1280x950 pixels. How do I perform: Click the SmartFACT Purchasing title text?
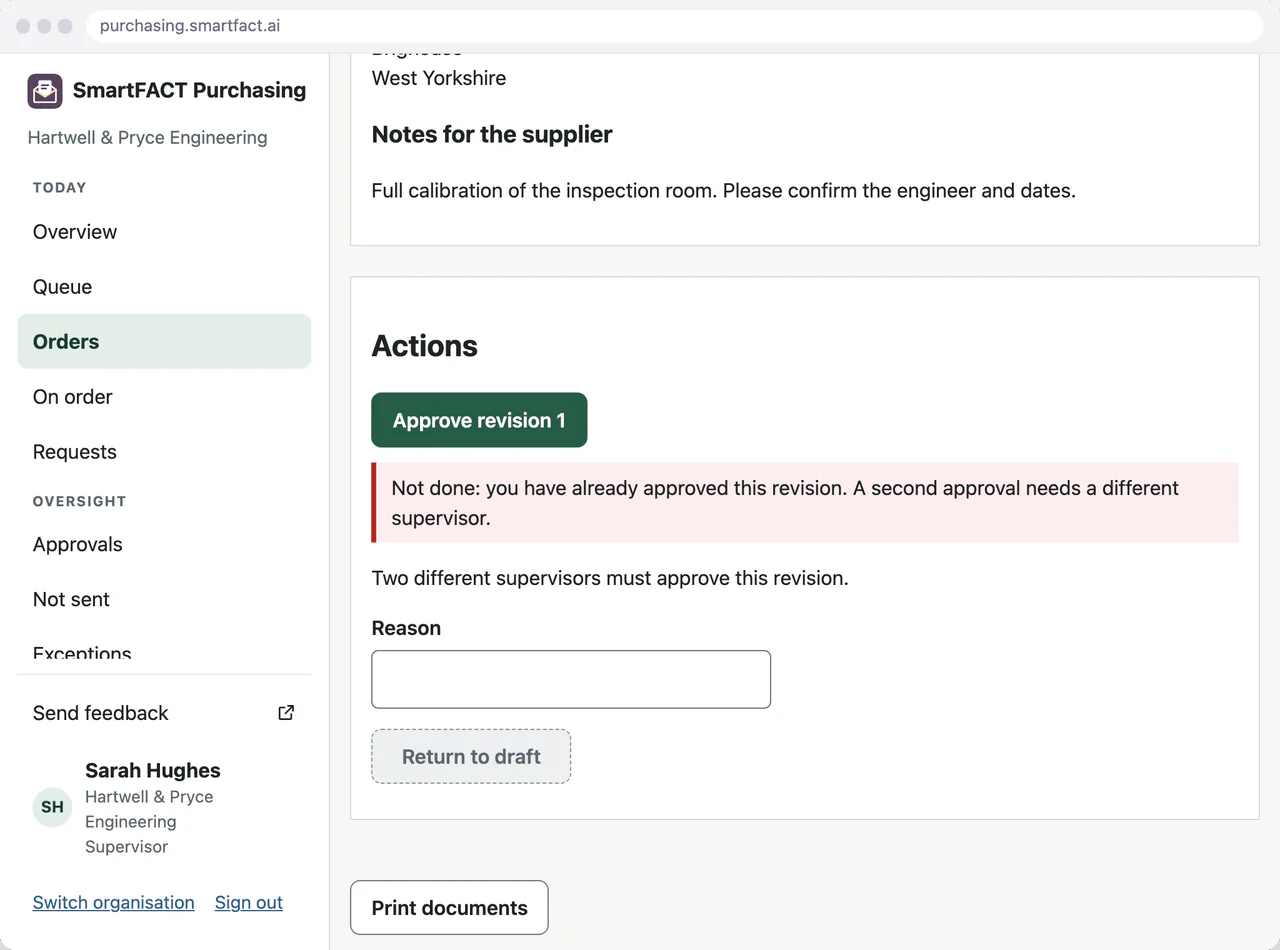click(190, 90)
